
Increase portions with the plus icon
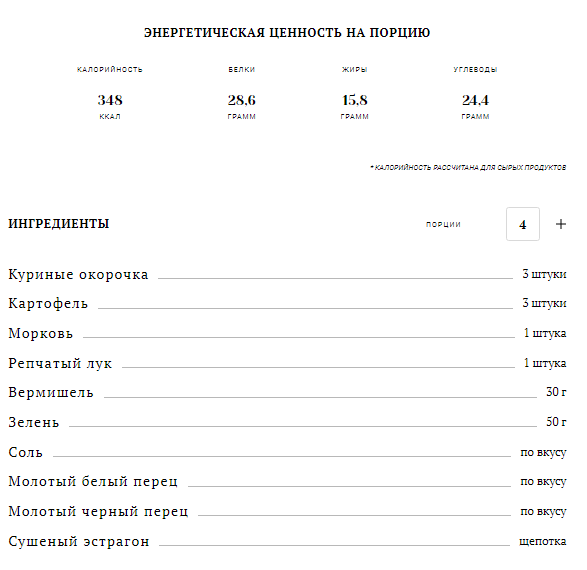[x=560, y=224]
